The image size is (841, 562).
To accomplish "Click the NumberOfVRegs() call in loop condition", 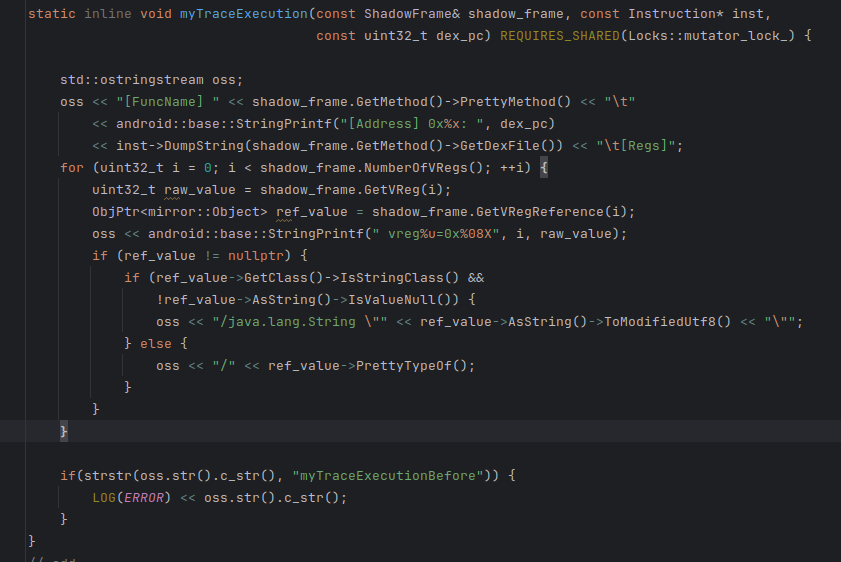I will pyautogui.click(x=460, y=168).
